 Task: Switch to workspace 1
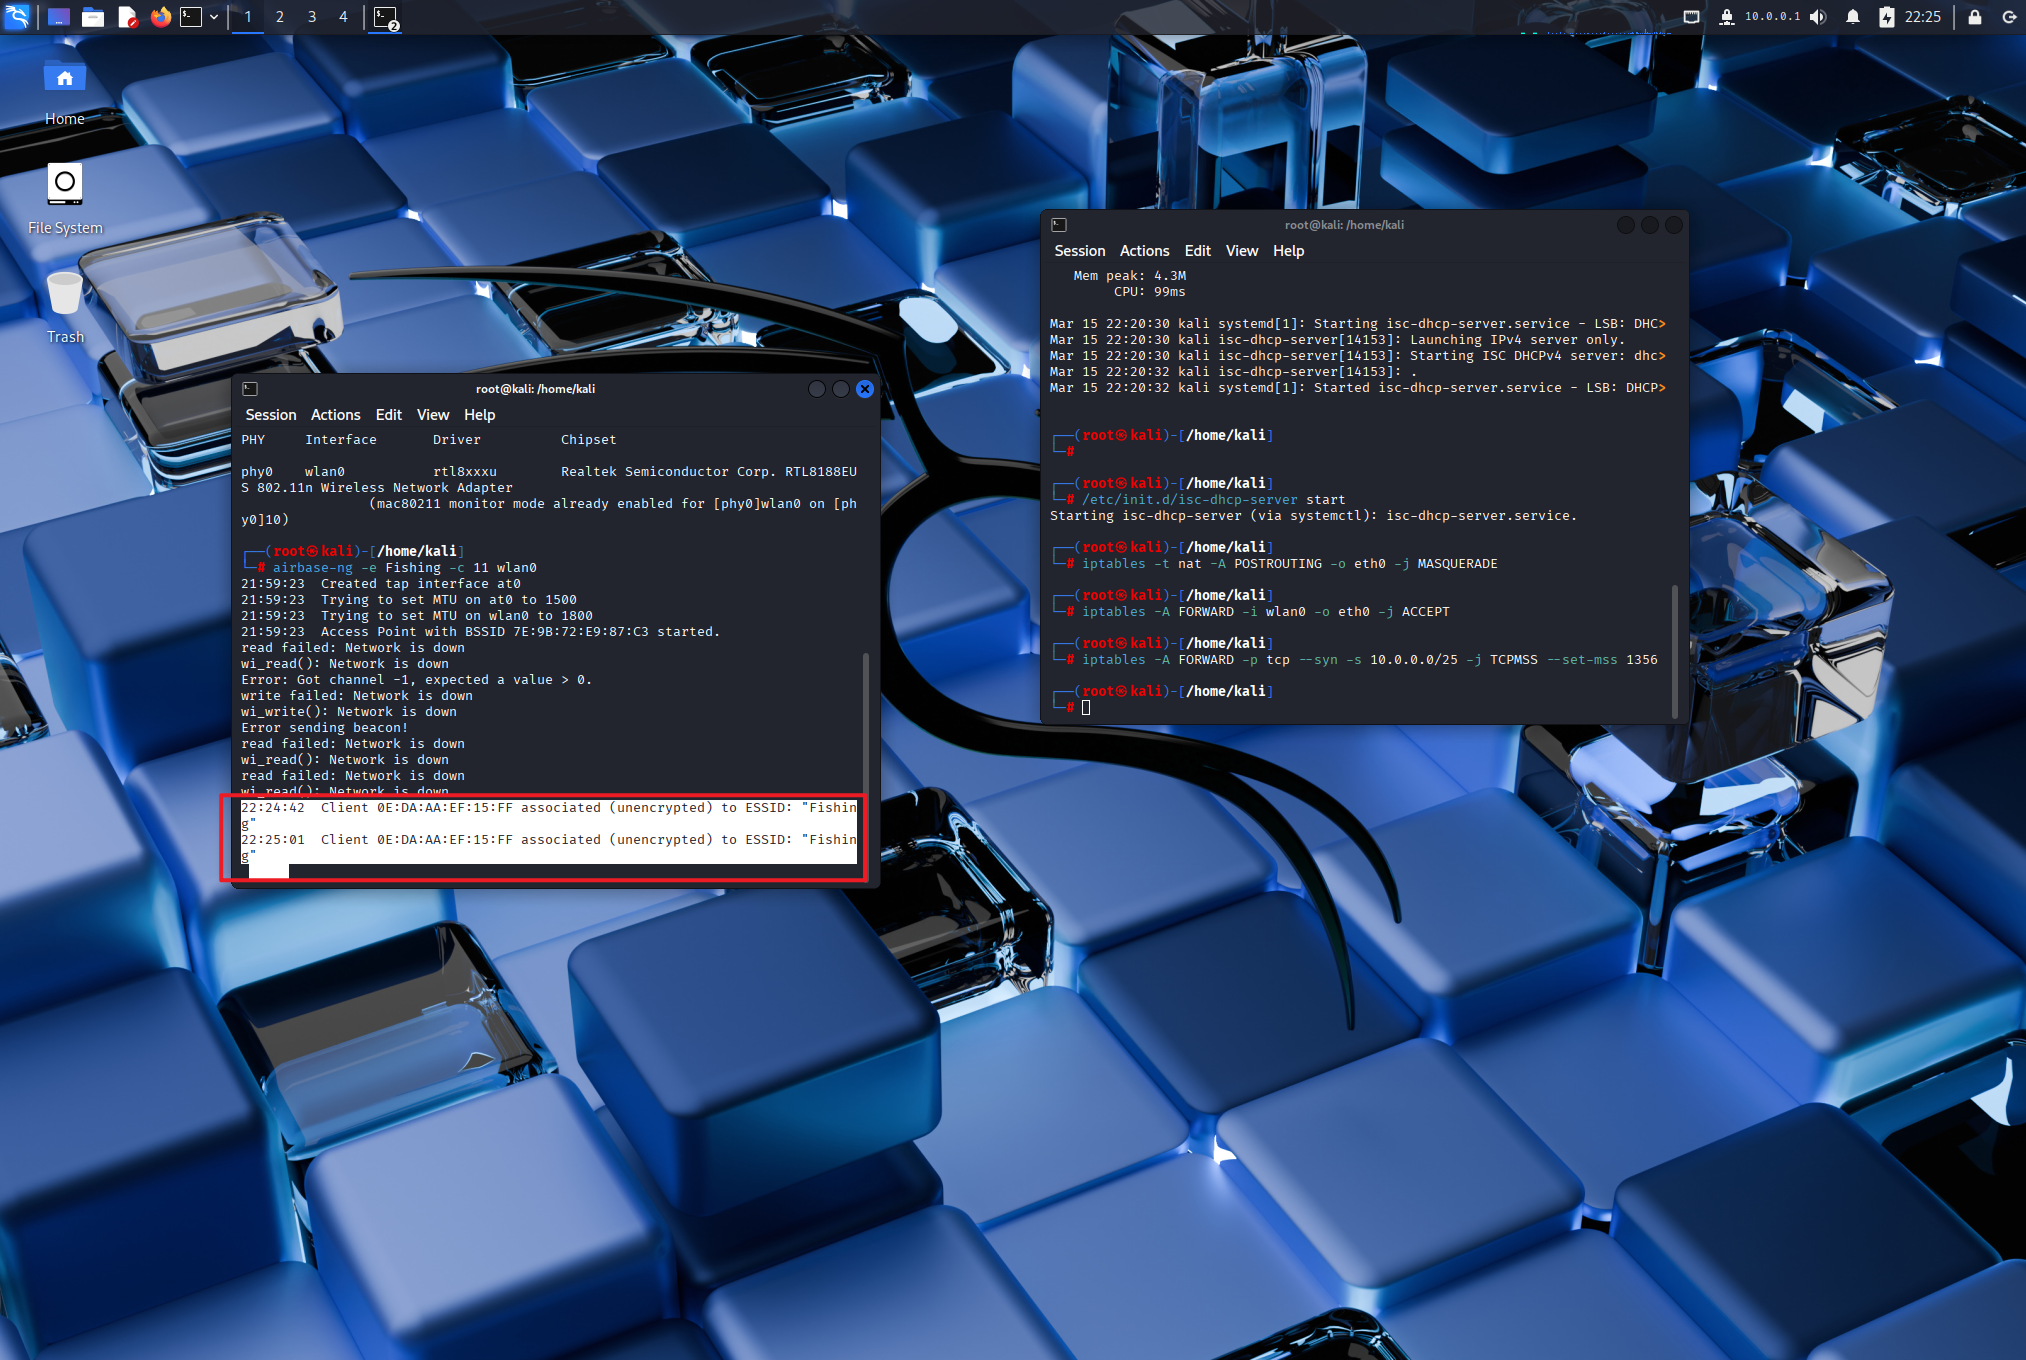click(248, 17)
